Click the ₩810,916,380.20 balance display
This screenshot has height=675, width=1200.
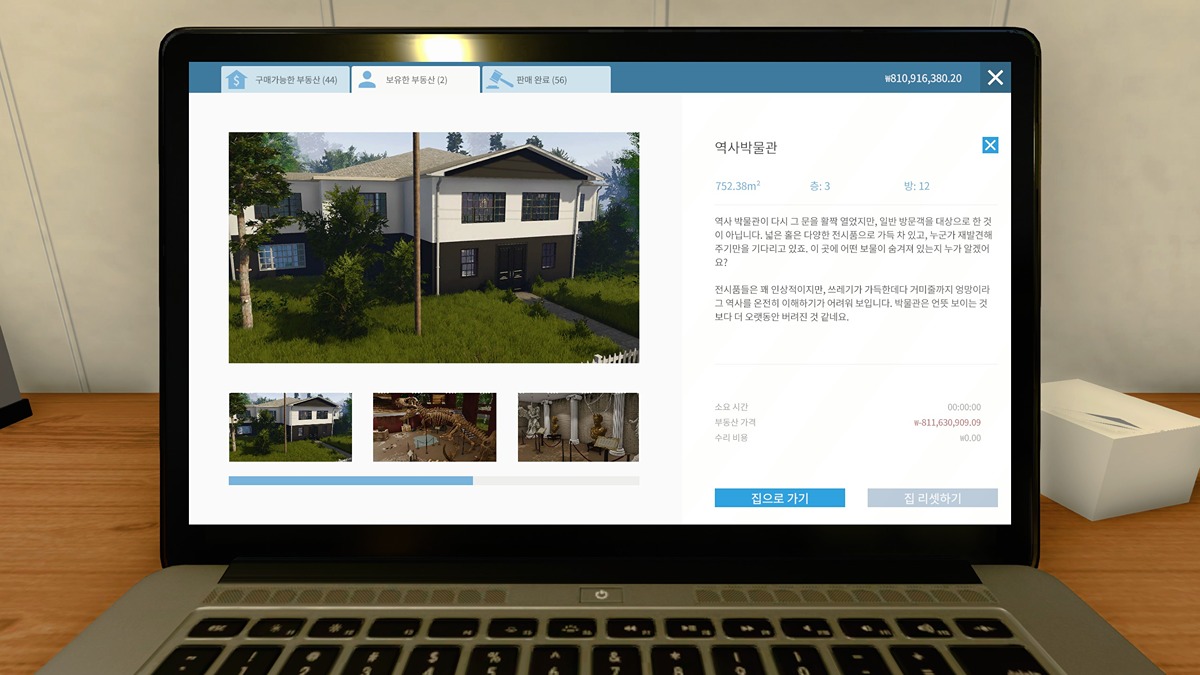pyautogui.click(x=923, y=78)
